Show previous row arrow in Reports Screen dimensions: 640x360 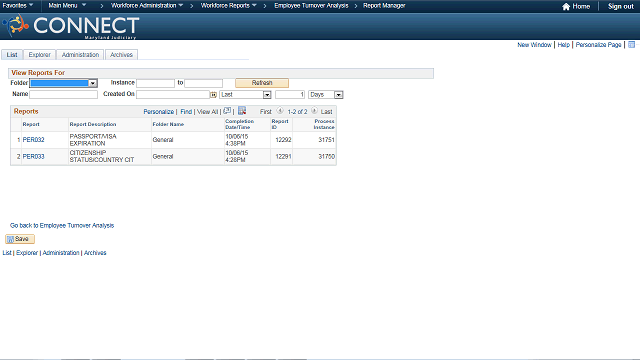(280, 111)
